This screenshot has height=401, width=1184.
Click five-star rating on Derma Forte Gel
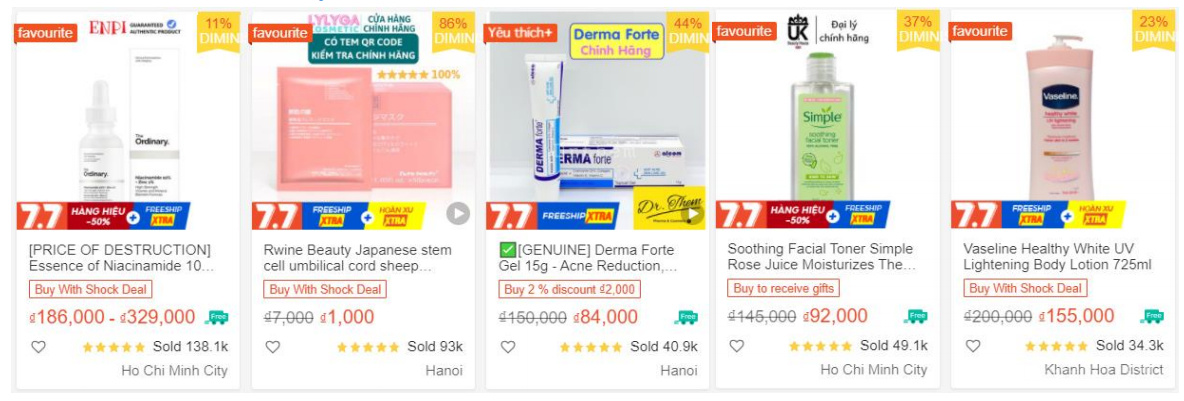[x=591, y=347]
